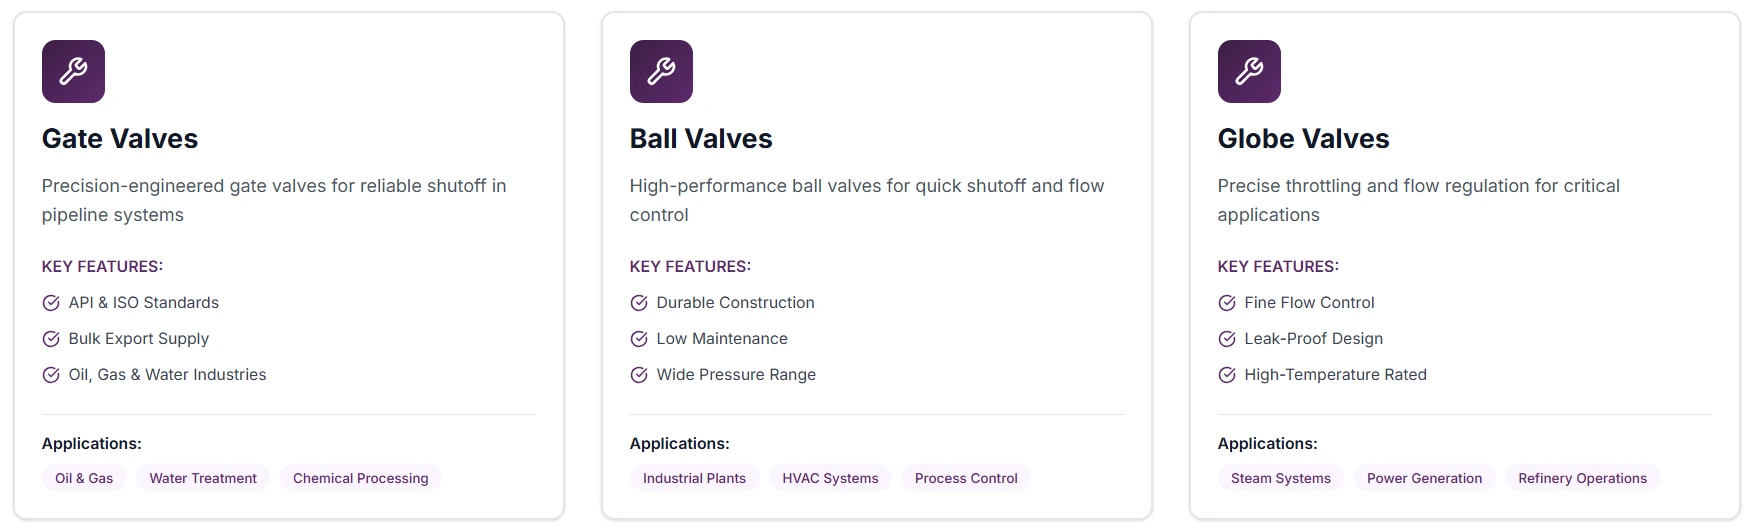Click the HVAC Systems tag
This screenshot has height=528, width=1758.
pyautogui.click(x=830, y=478)
